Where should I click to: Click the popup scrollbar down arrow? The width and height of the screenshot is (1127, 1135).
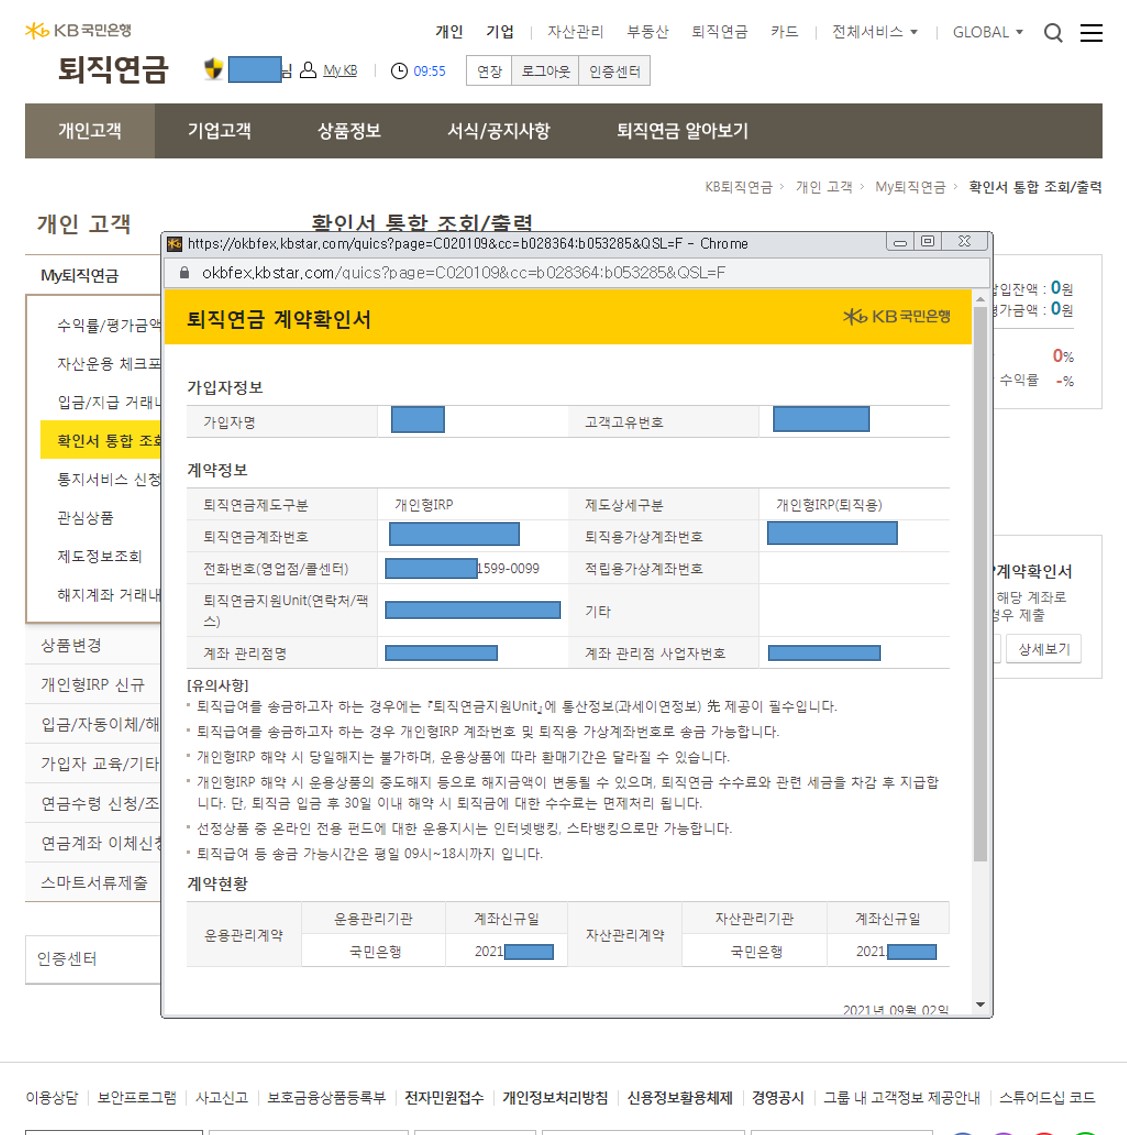pyautogui.click(x=981, y=1005)
